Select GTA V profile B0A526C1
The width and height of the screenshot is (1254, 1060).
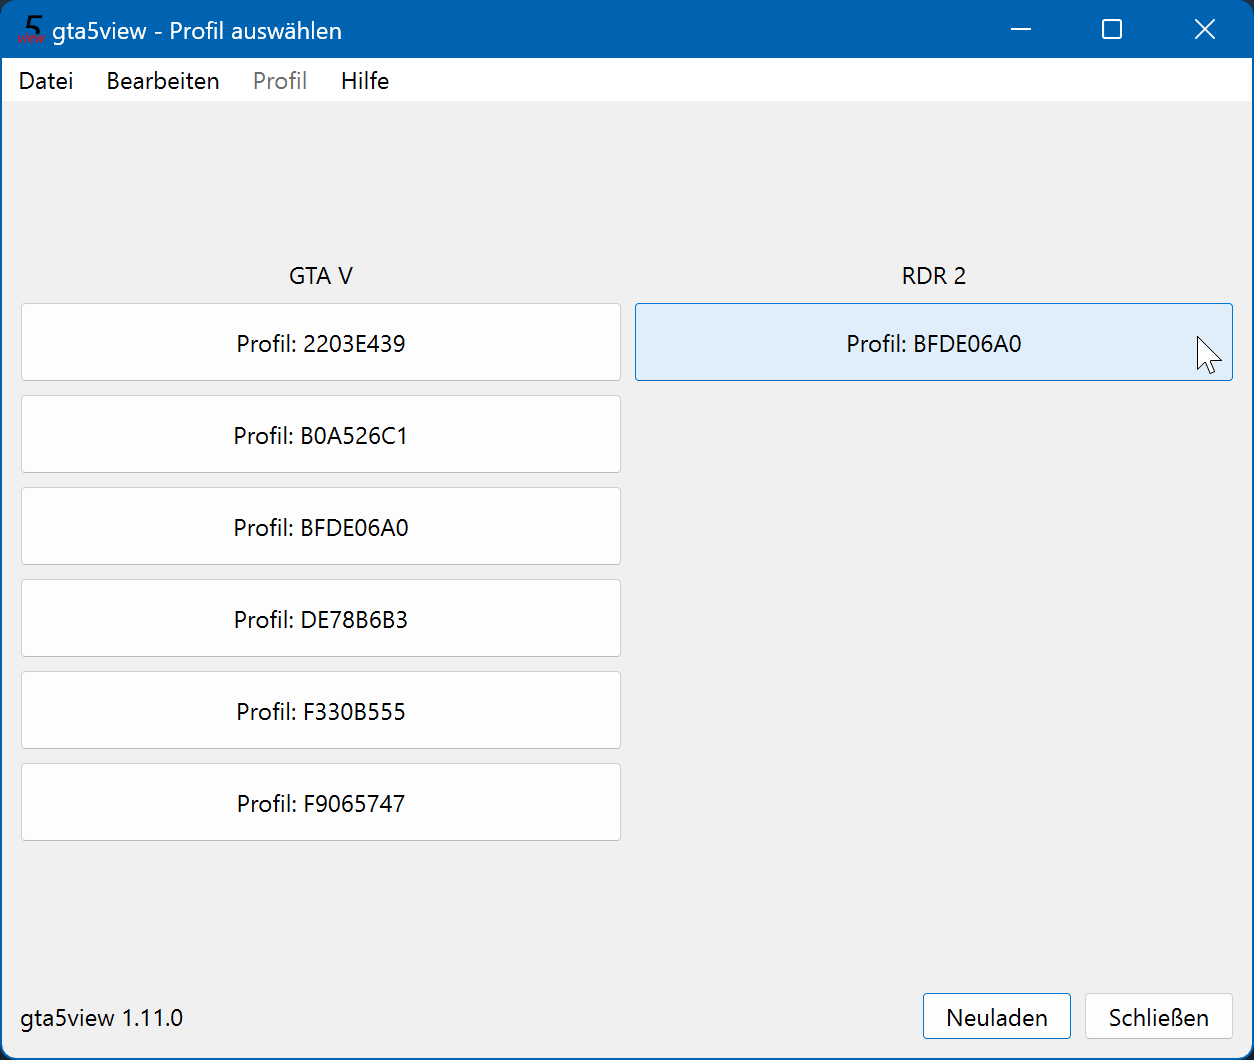[321, 435]
